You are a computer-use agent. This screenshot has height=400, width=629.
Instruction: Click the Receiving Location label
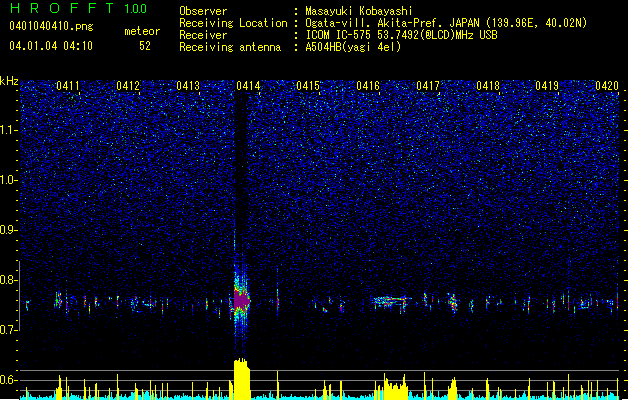pos(233,23)
